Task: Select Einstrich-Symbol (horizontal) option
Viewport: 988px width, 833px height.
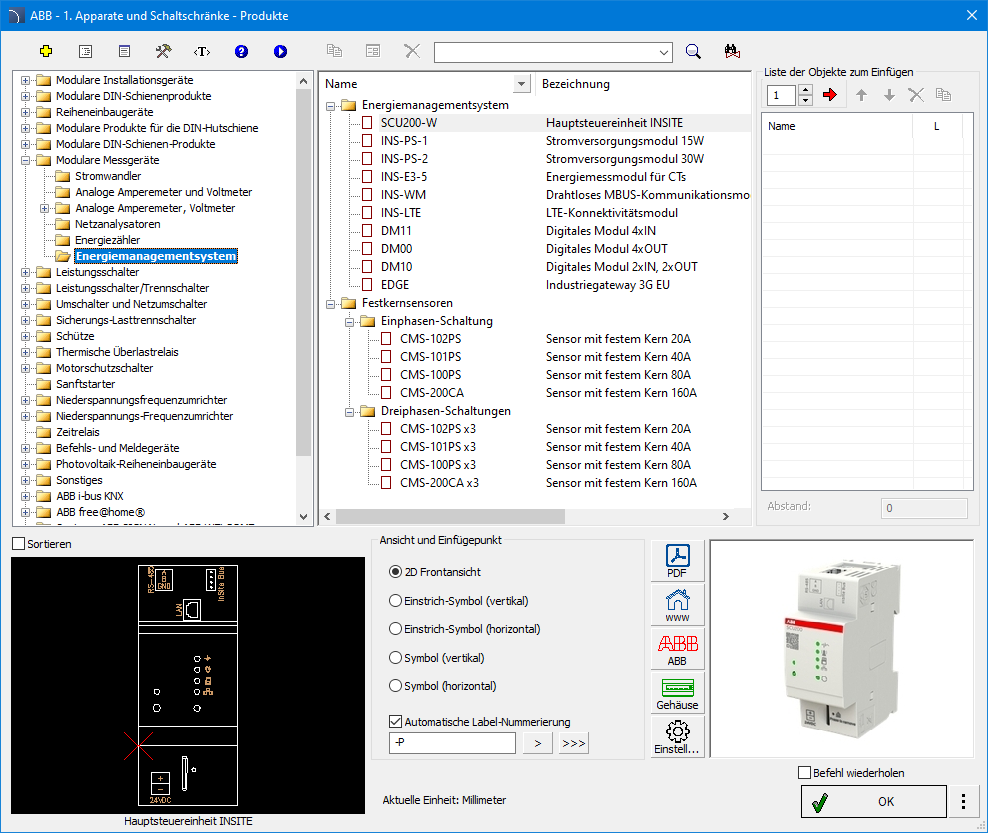Action: pyautogui.click(x=395, y=629)
